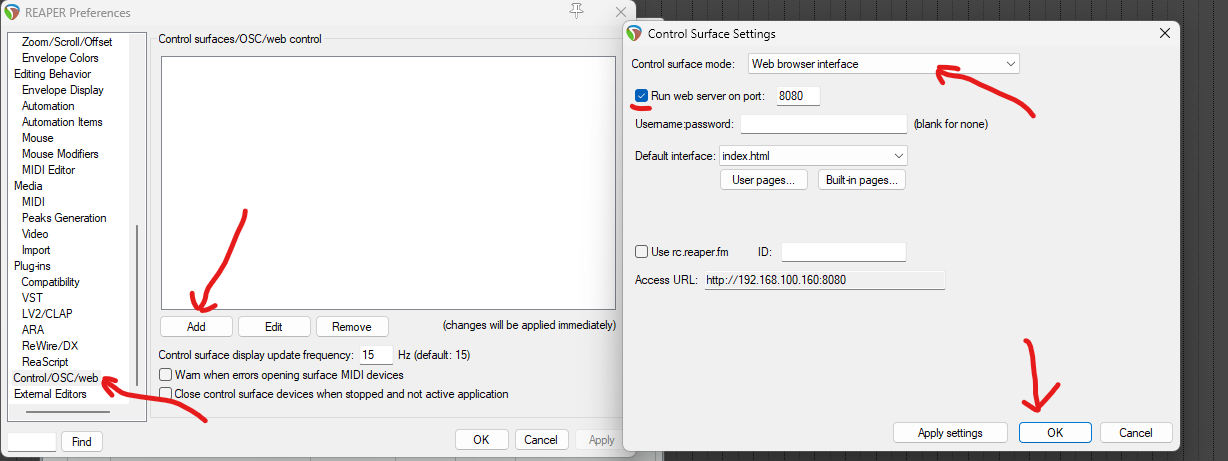
Task: Click OK in REAPER Preferences window
Action: coord(481,440)
